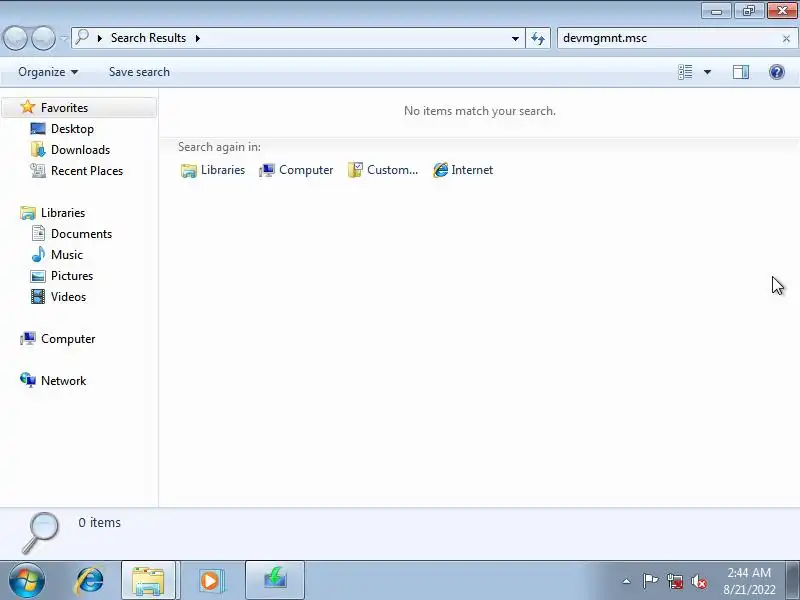
Task: Click the green arrow installer taskbar icon
Action: tap(275, 581)
